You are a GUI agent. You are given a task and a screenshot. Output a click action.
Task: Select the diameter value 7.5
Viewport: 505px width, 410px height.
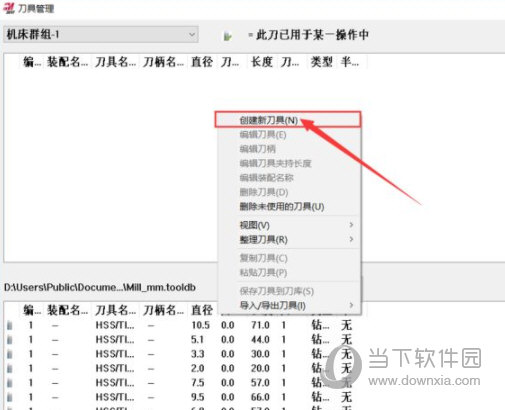point(197,382)
